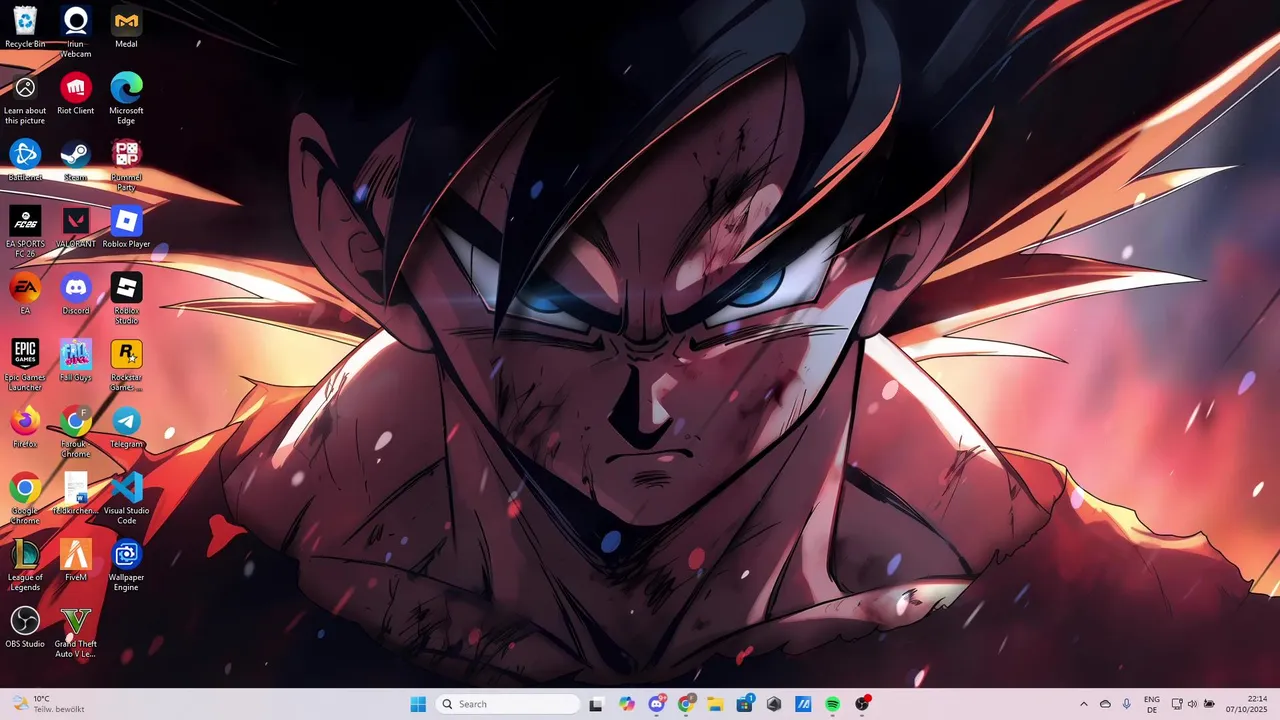Select the Roblox Player desktop shortcut
Image resolution: width=1280 pixels, height=720 pixels.
point(126,227)
